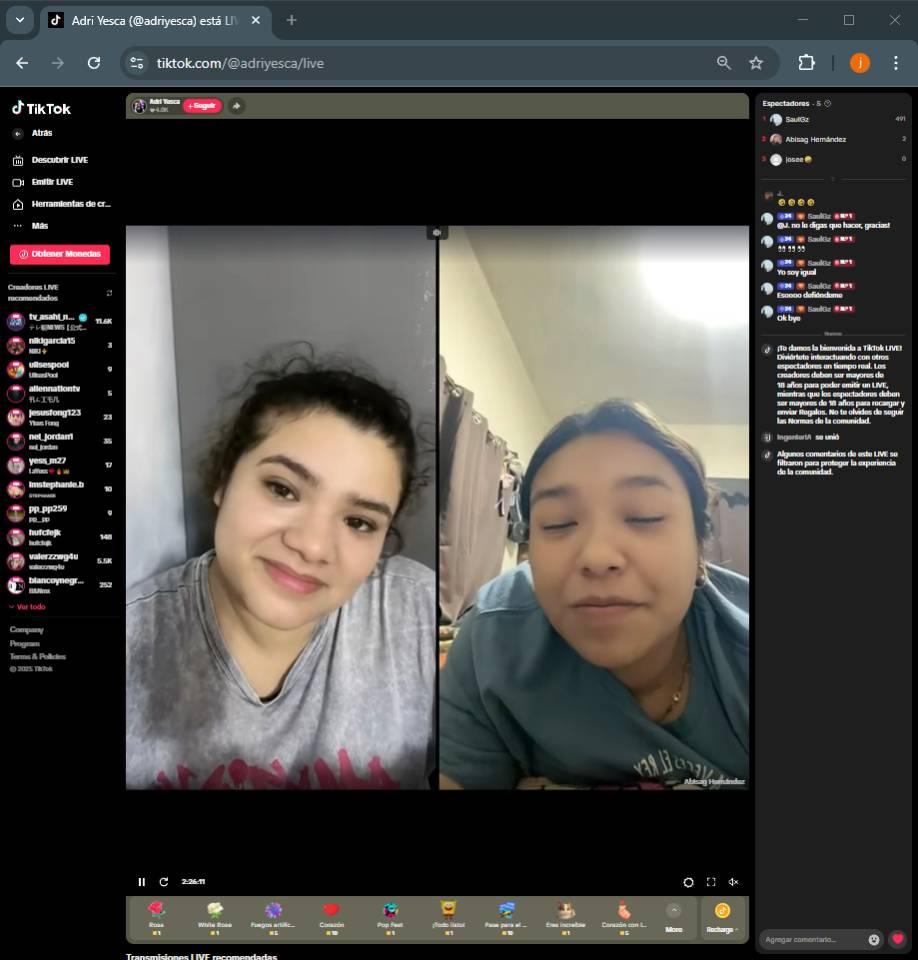Pause the live stream playback
Image resolution: width=918 pixels, height=960 pixels.
[141, 882]
